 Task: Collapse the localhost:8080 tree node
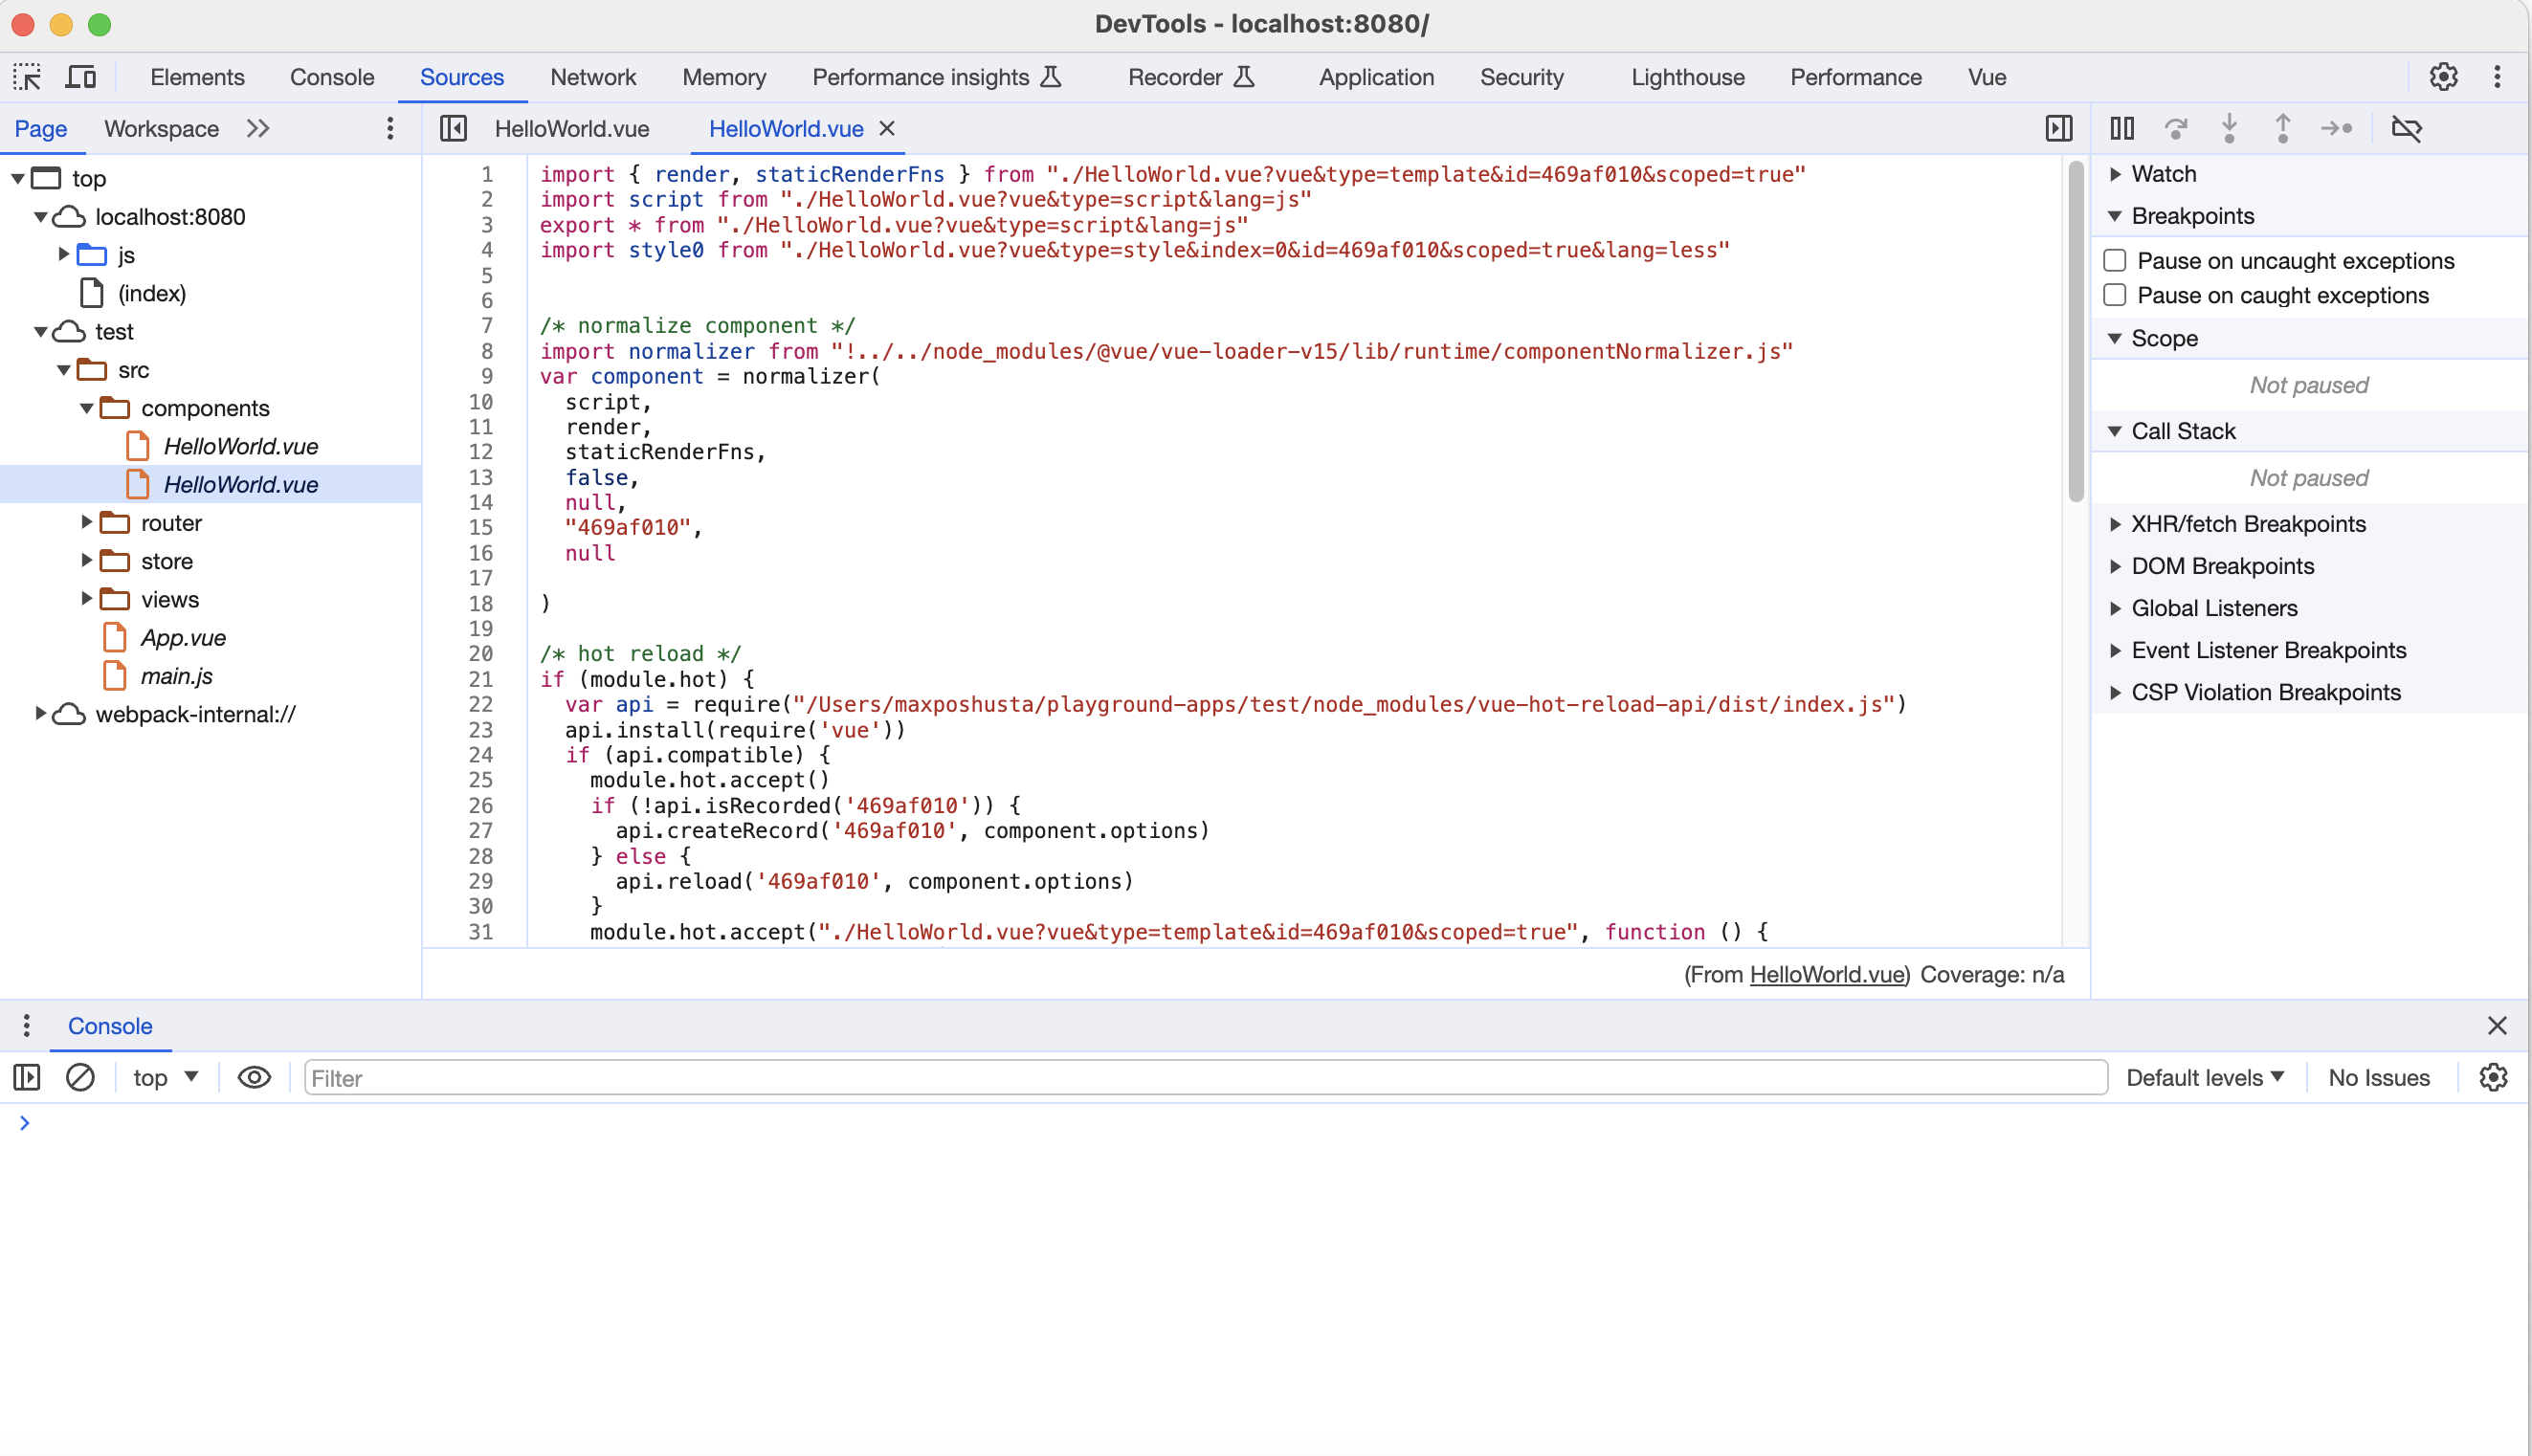click(x=41, y=217)
